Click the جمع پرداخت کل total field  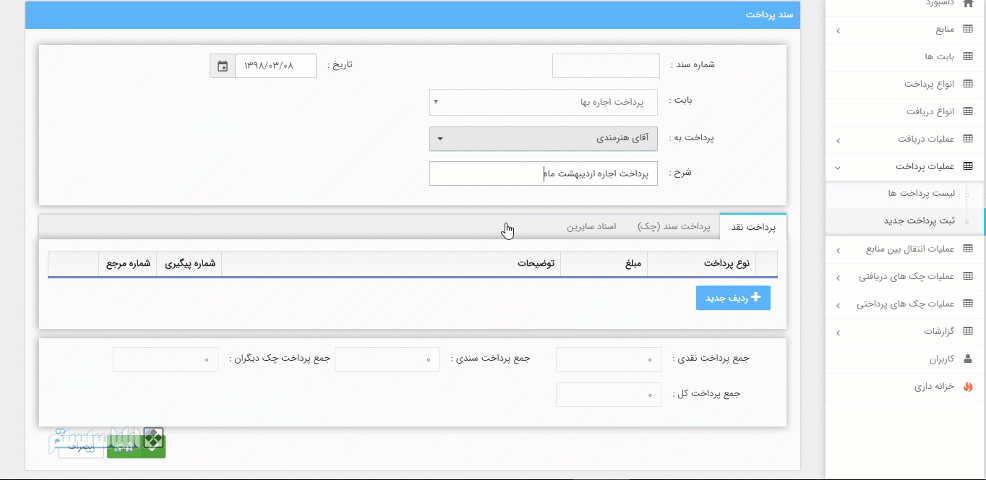tap(609, 394)
